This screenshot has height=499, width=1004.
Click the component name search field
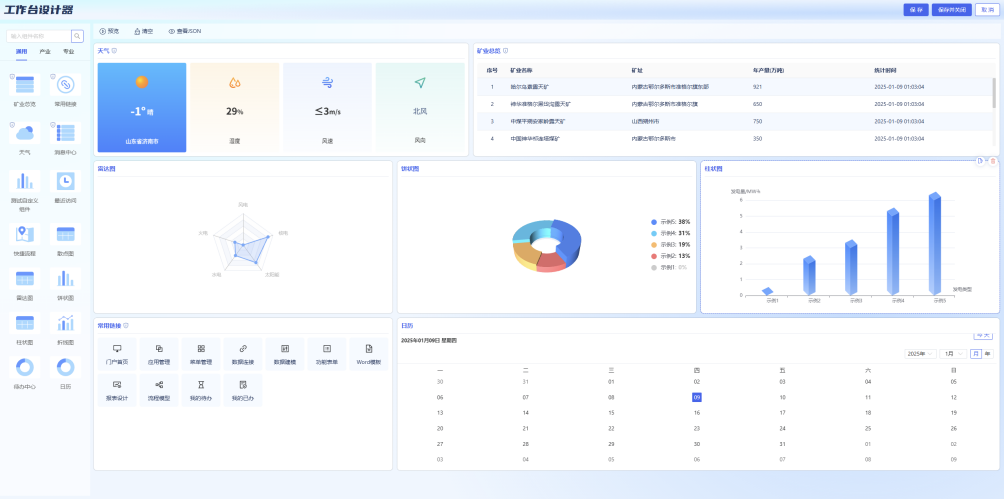point(38,36)
